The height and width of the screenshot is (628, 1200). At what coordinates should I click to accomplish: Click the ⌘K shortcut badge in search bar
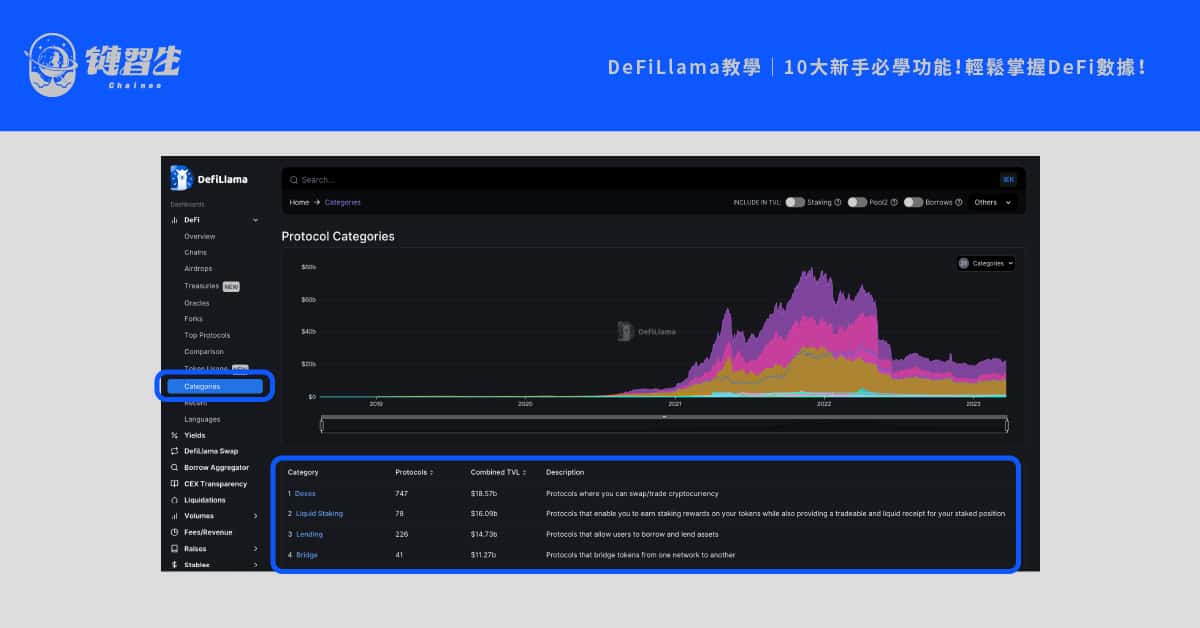click(x=1008, y=180)
